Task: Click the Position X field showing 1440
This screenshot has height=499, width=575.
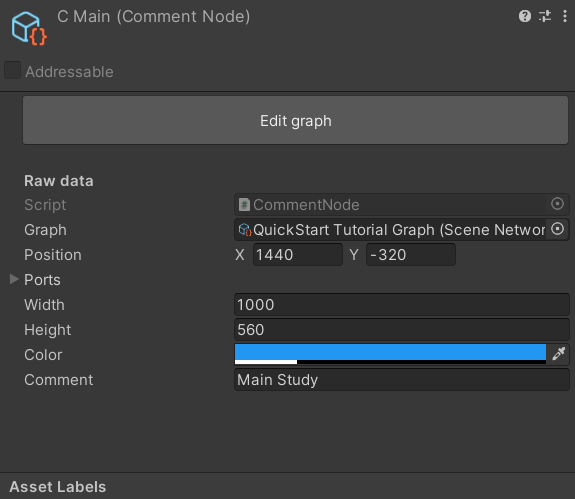Action: [x=298, y=254]
